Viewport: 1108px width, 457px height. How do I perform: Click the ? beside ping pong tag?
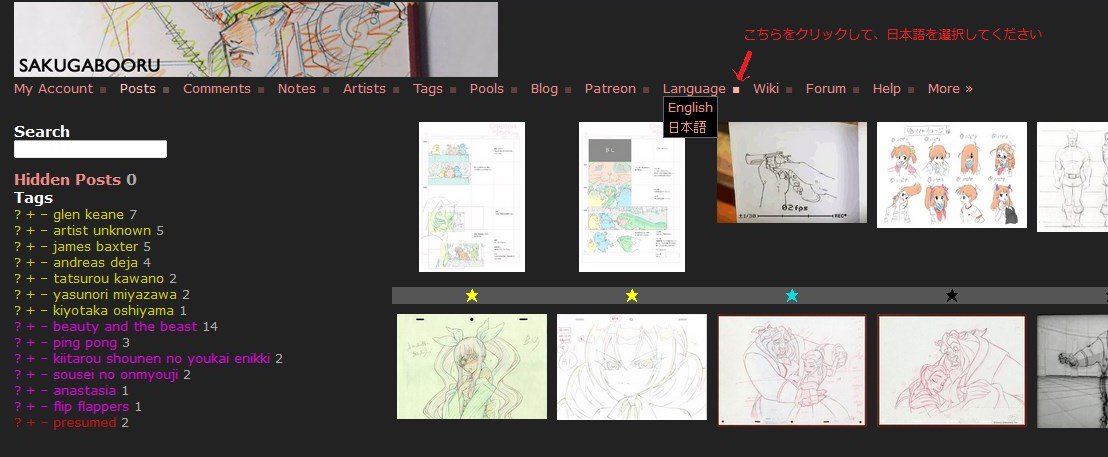click(x=18, y=343)
